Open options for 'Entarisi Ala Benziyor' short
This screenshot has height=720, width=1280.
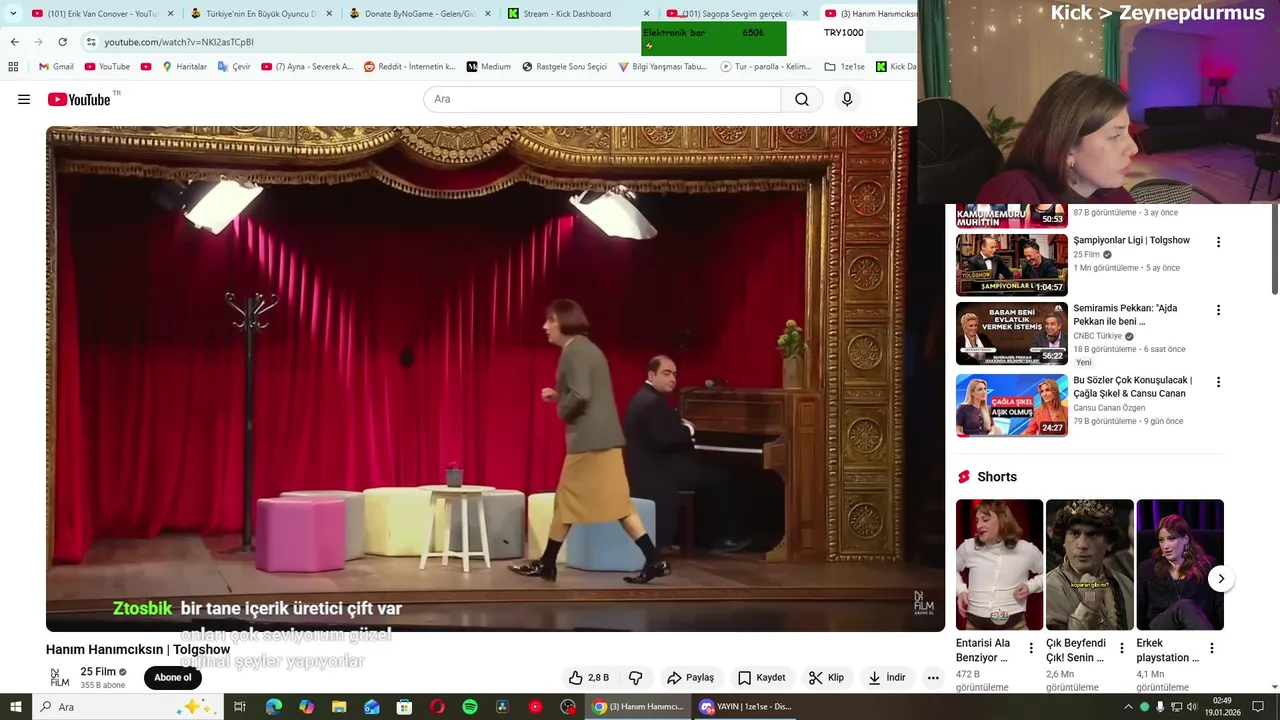(1031, 648)
